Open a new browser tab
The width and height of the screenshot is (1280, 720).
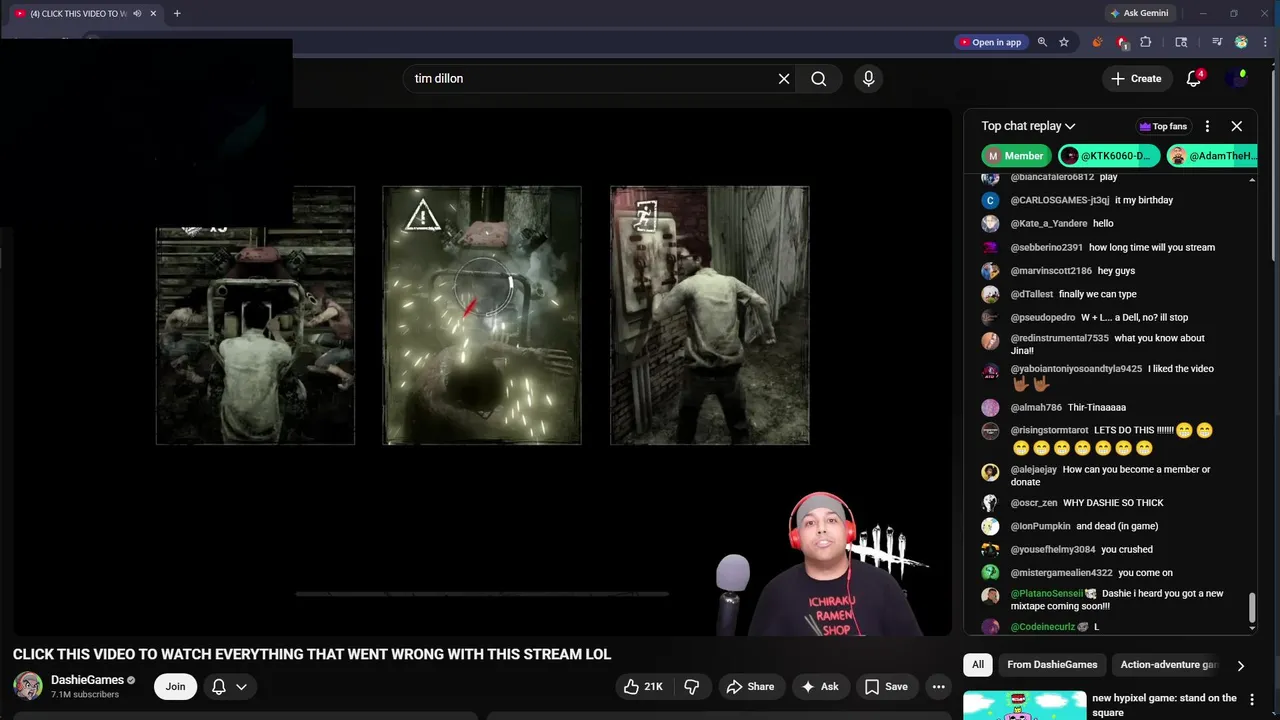point(177,13)
